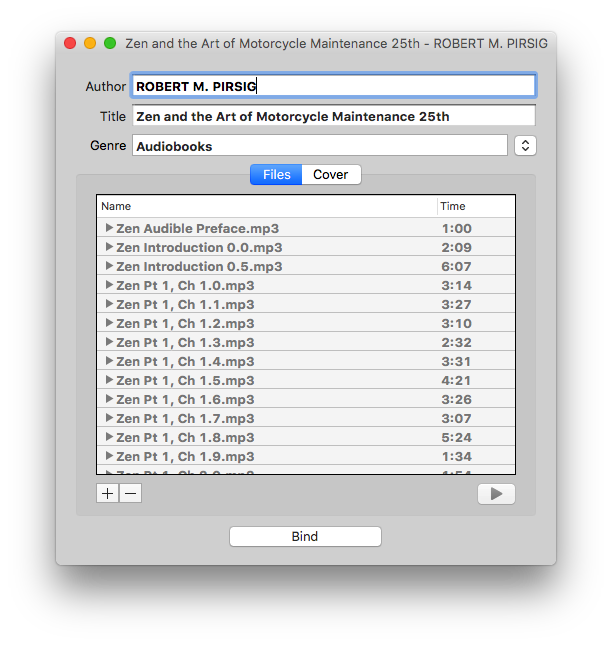
Task: Click the 3:31 time value
Action: pos(457,361)
